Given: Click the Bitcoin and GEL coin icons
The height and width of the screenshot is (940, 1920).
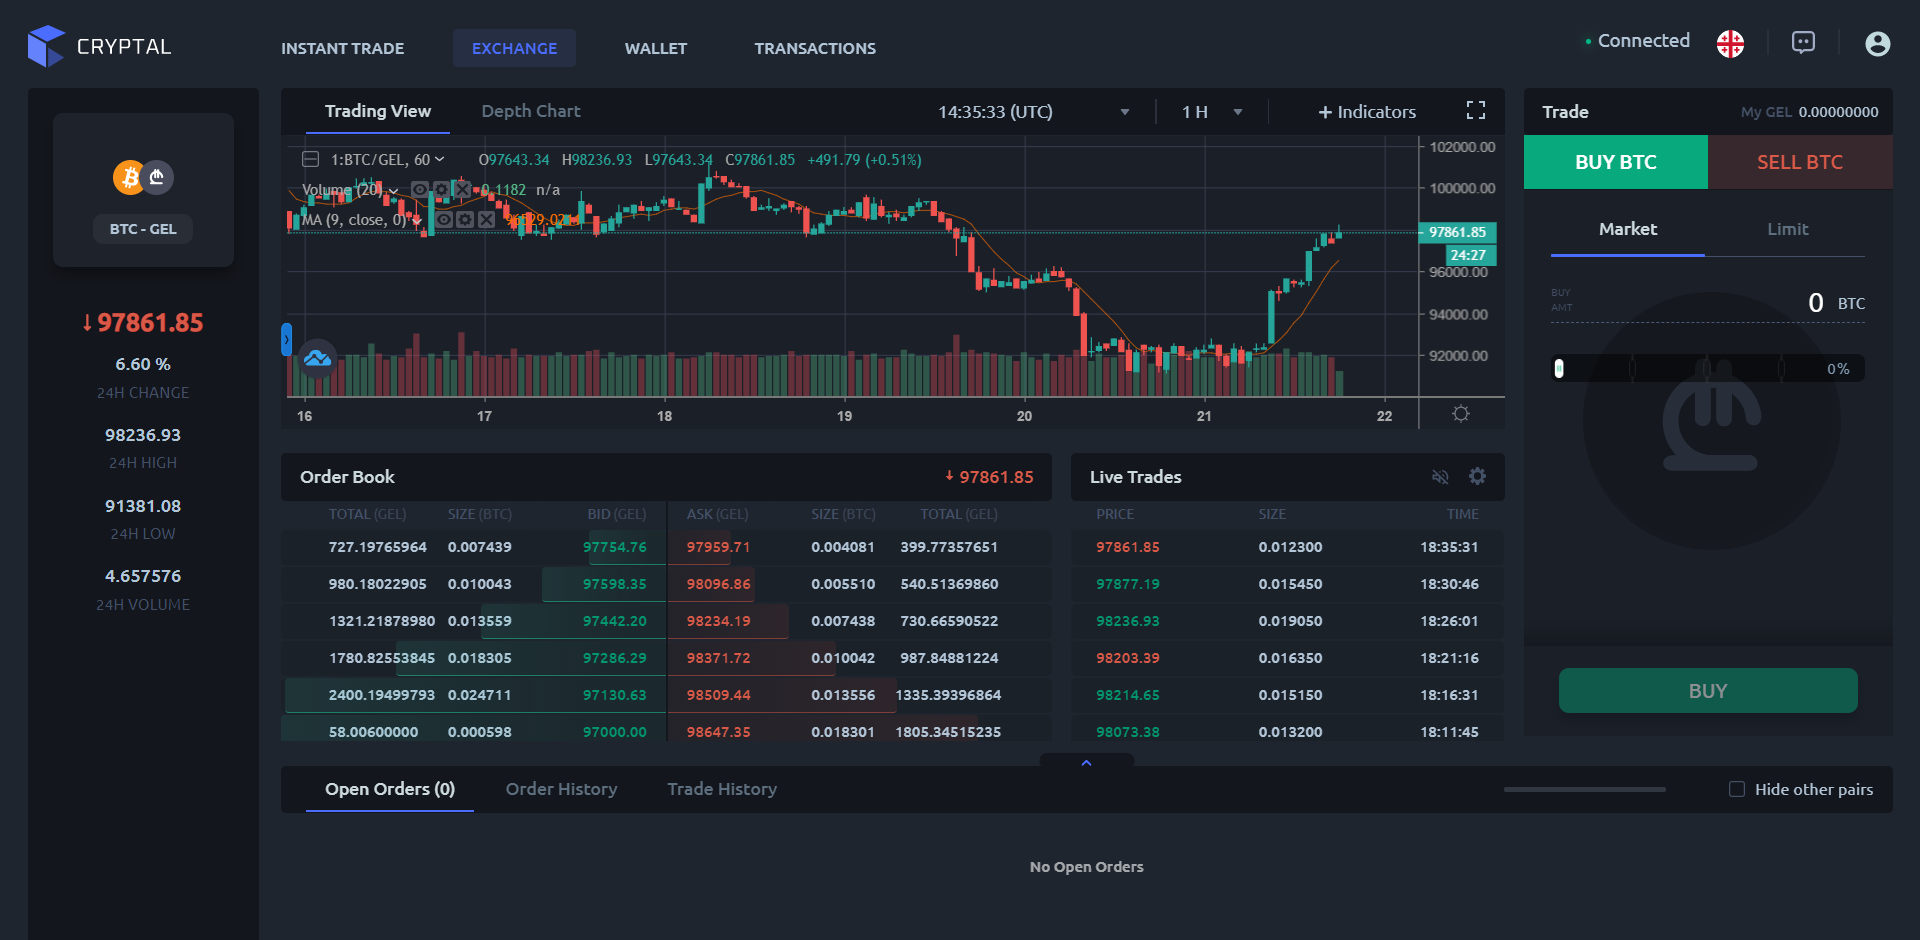Looking at the screenshot, I should [x=143, y=177].
